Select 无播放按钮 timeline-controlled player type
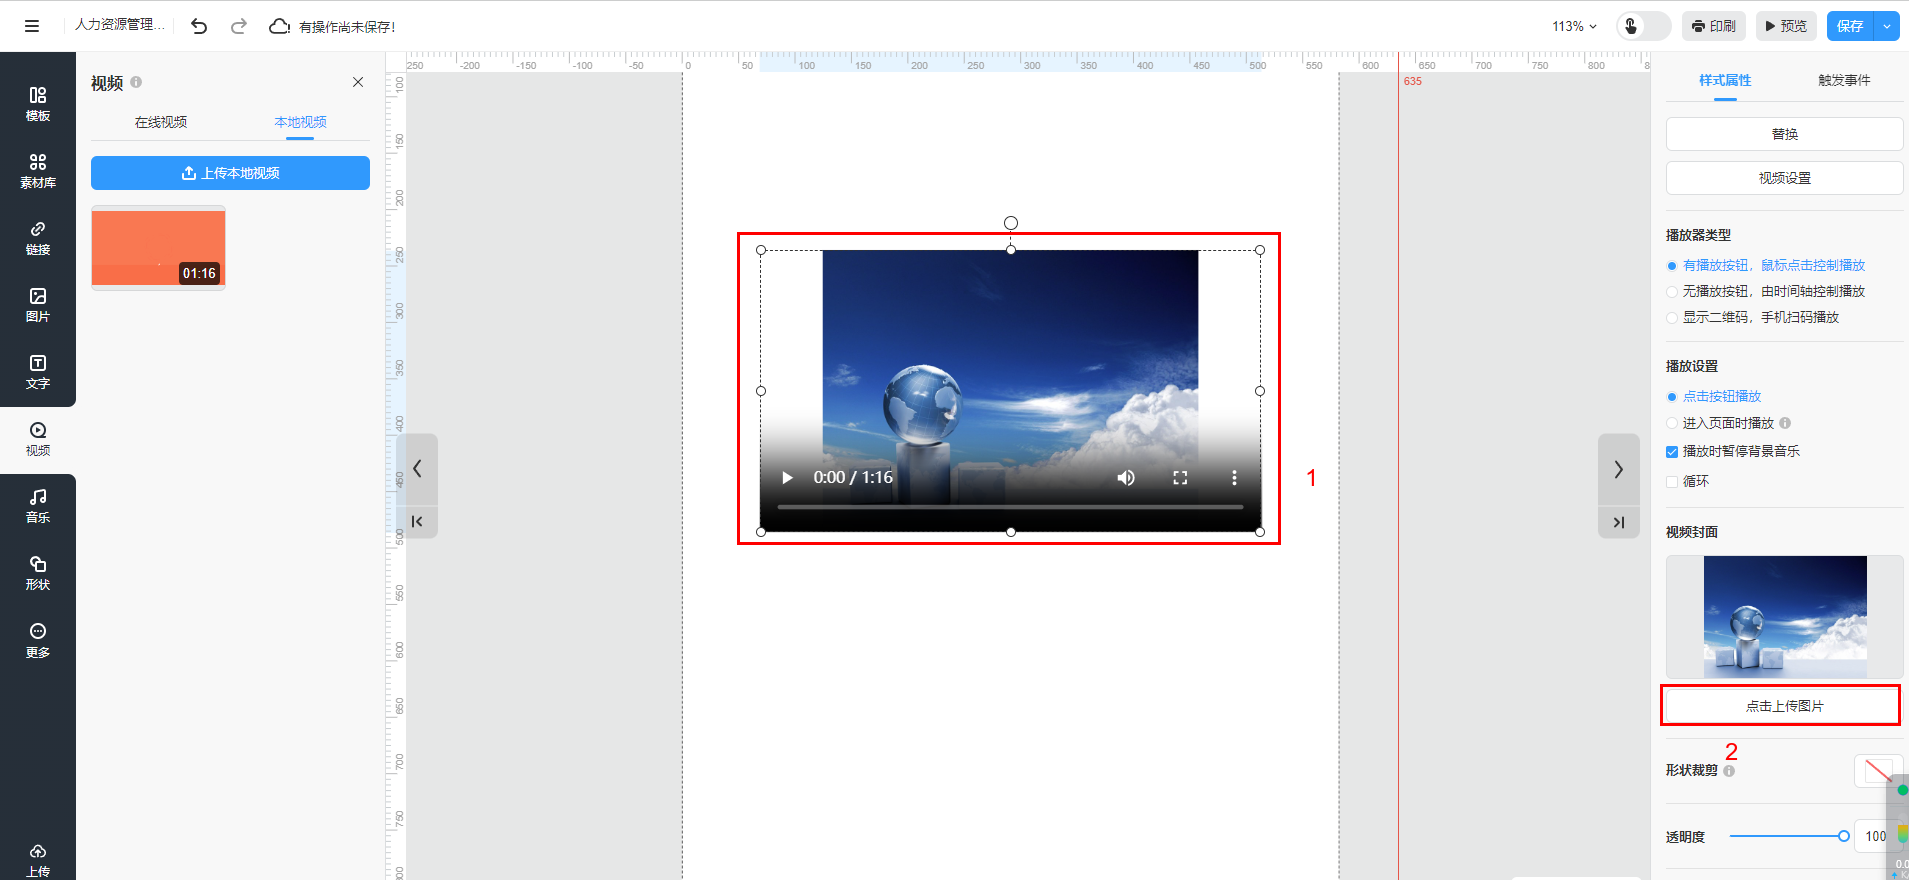Image resolution: width=1909 pixels, height=880 pixels. [1672, 292]
